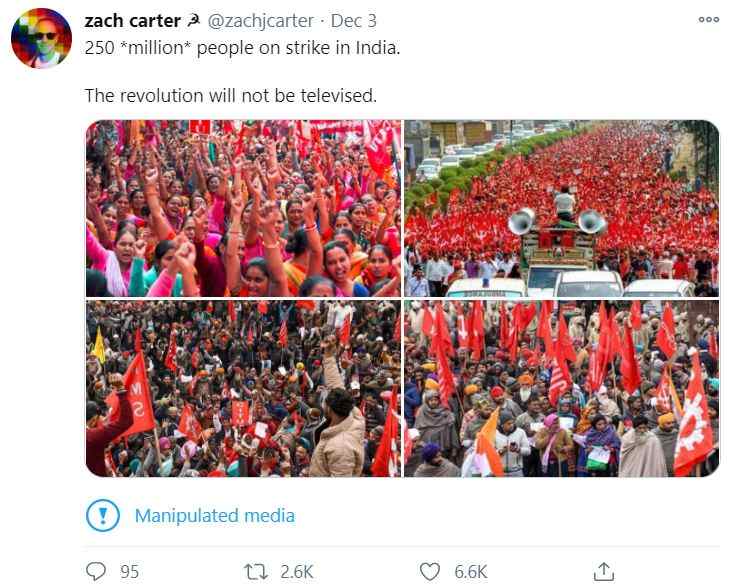Open the three-dot more options menu

tap(709, 20)
